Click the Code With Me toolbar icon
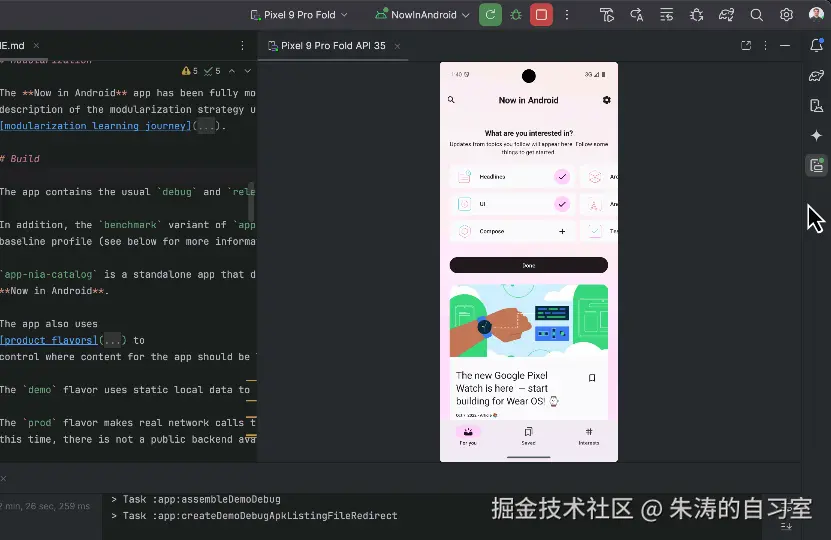The height and width of the screenshot is (540, 831). click(x=606, y=15)
